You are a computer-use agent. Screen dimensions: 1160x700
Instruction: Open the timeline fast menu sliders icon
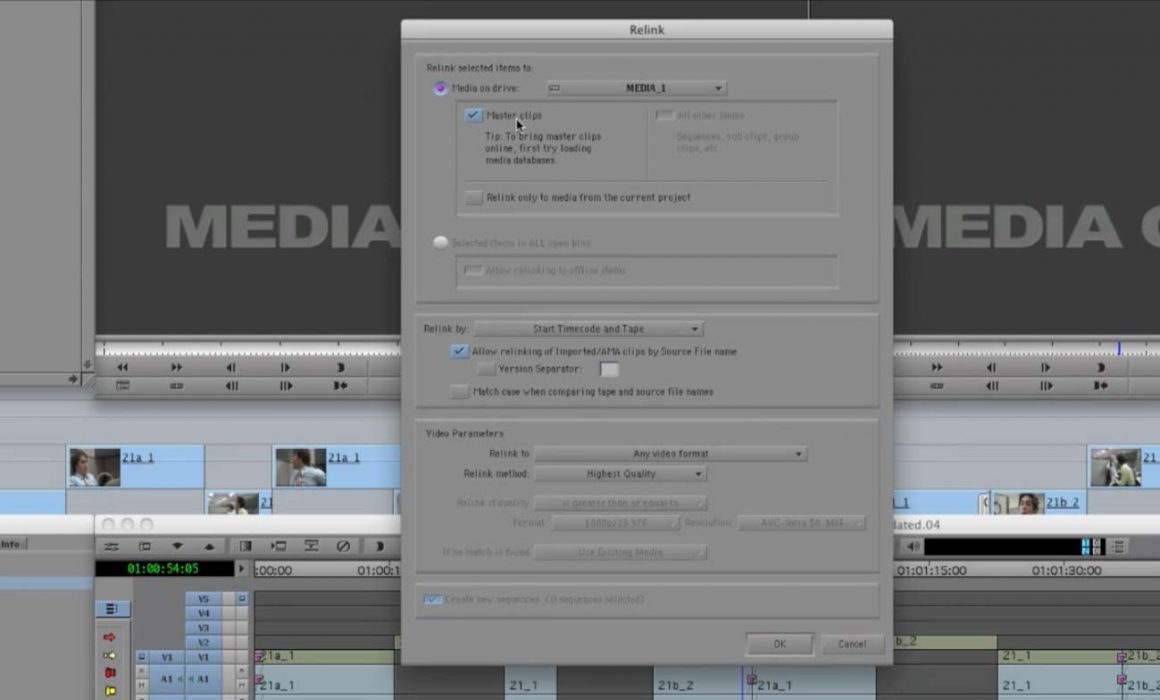coord(112,546)
